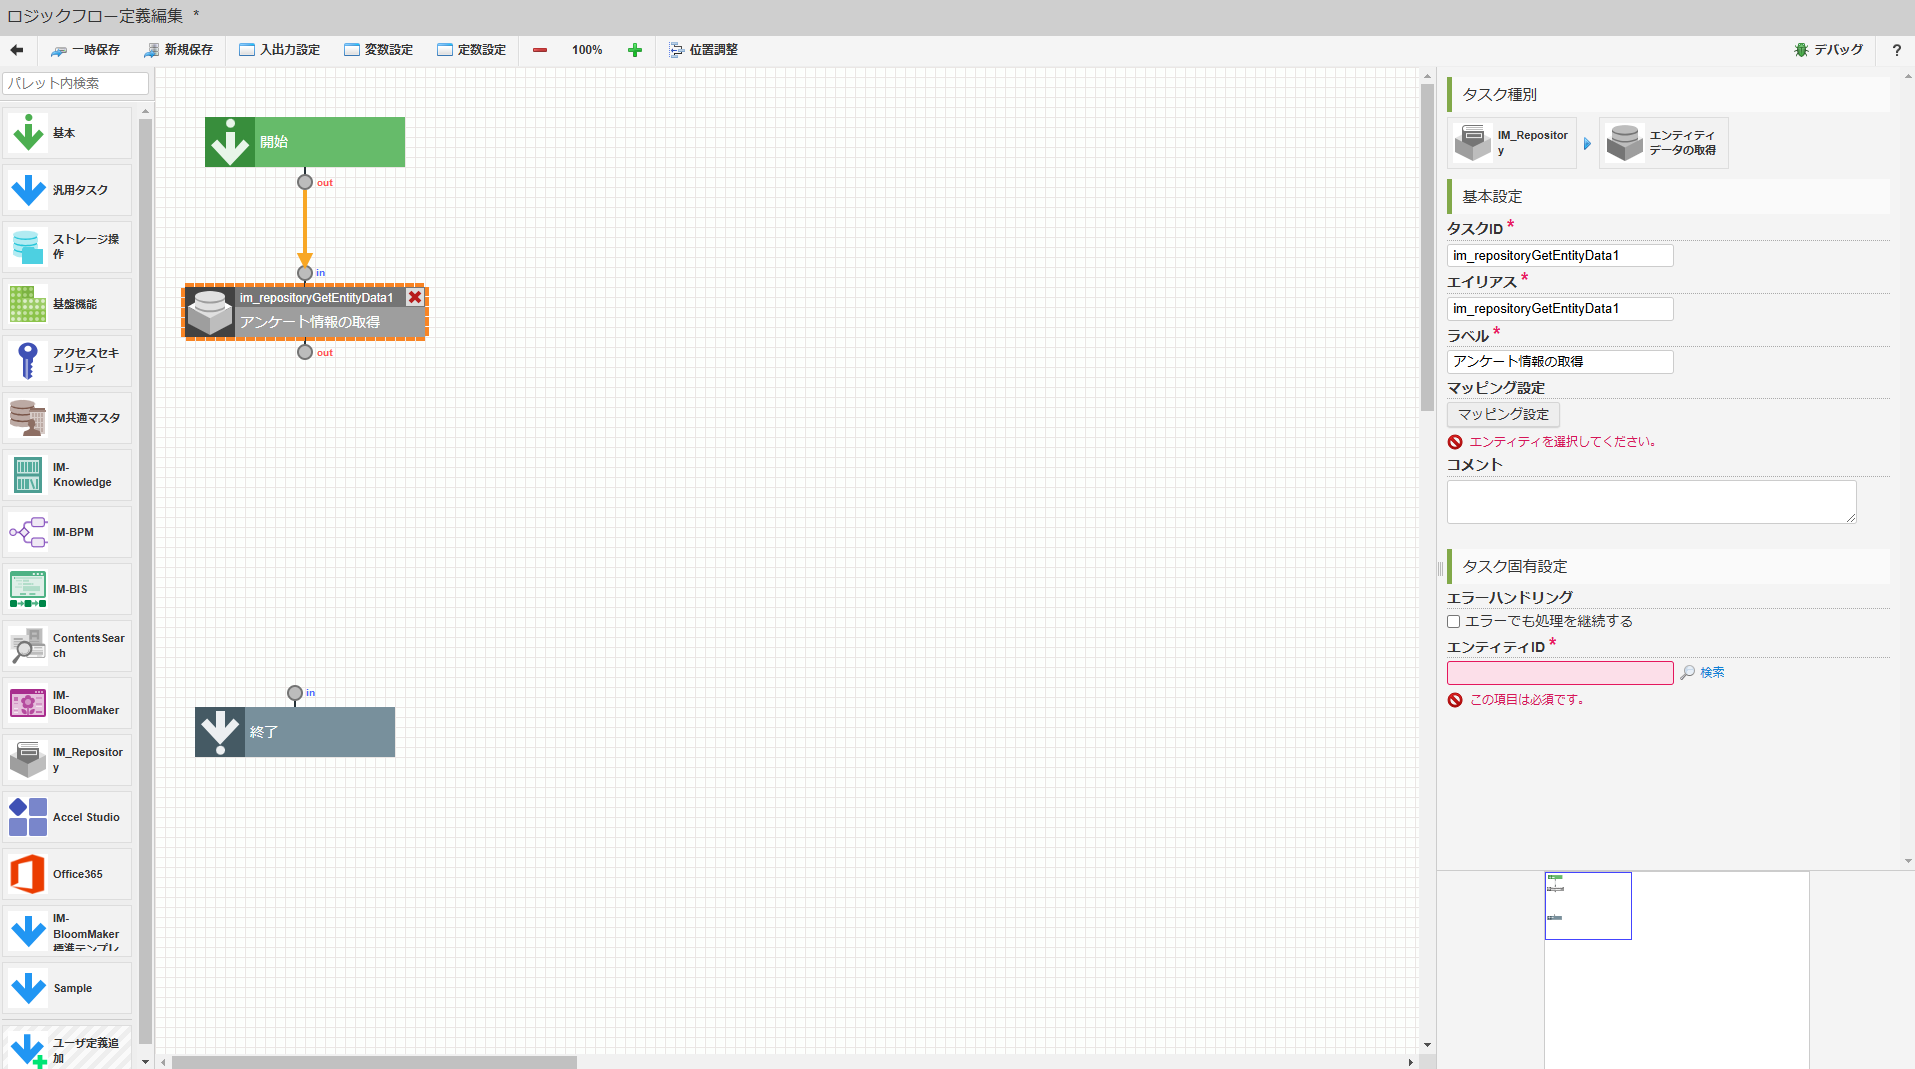Open the アクセスセキュリティ palette category
Viewport: 1915px width, 1069px height.
27,360
